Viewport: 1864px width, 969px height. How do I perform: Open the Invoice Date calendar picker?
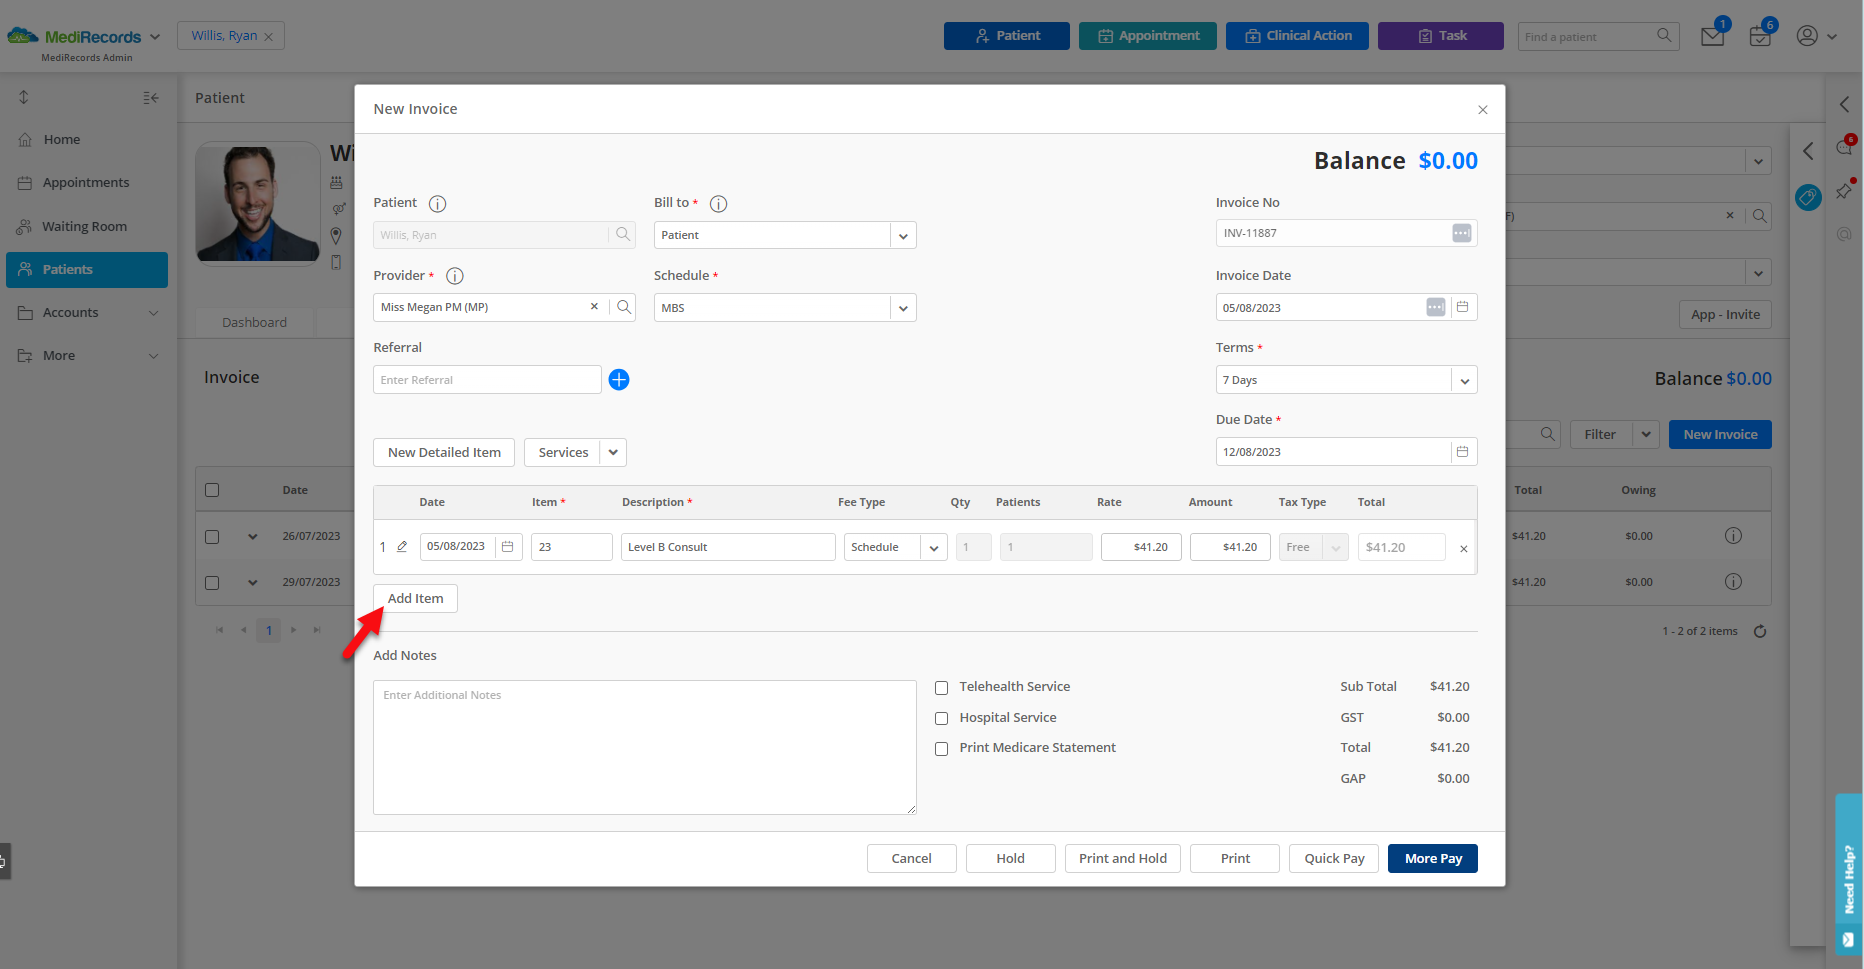[1462, 307]
